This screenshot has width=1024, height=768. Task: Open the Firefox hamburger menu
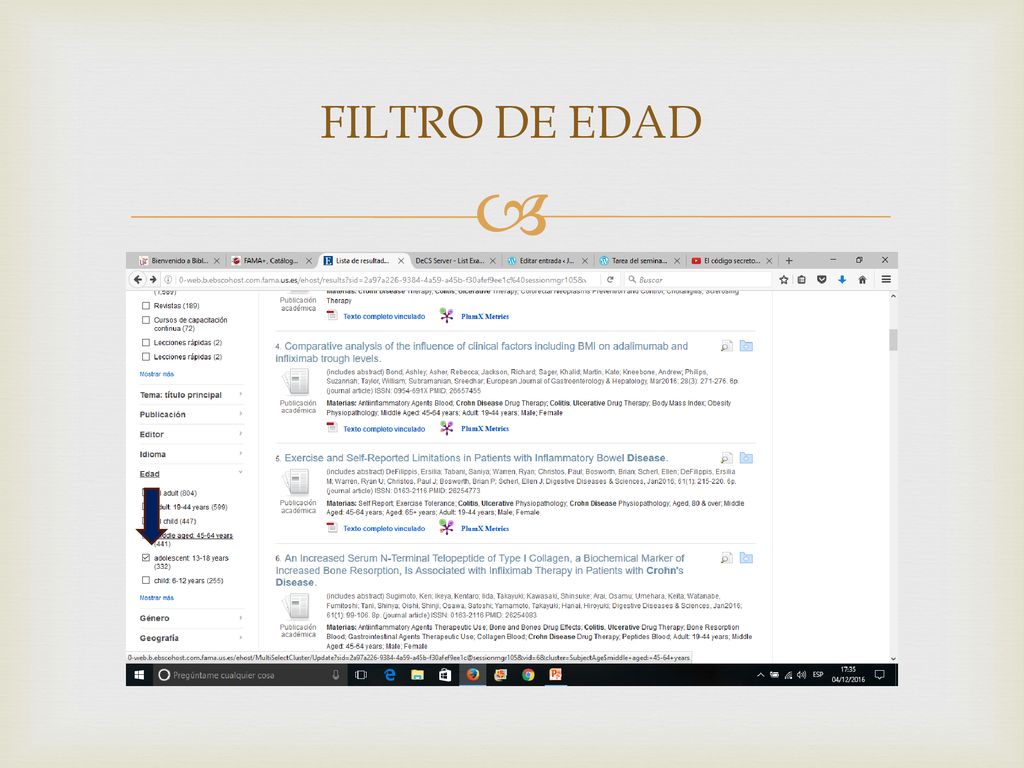pos(886,280)
